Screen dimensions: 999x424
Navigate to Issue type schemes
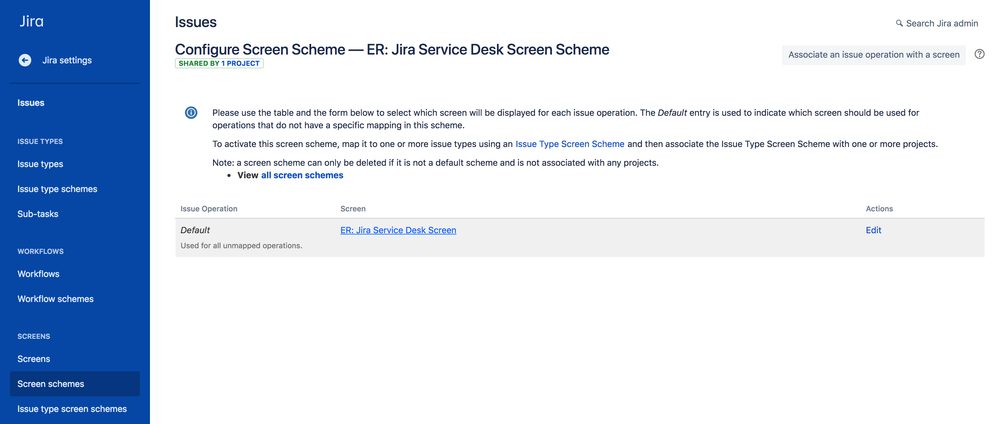coord(57,189)
